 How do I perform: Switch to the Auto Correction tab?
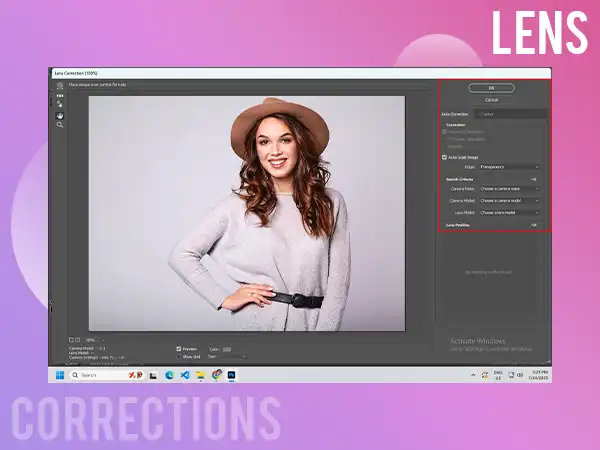(x=455, y=114)
